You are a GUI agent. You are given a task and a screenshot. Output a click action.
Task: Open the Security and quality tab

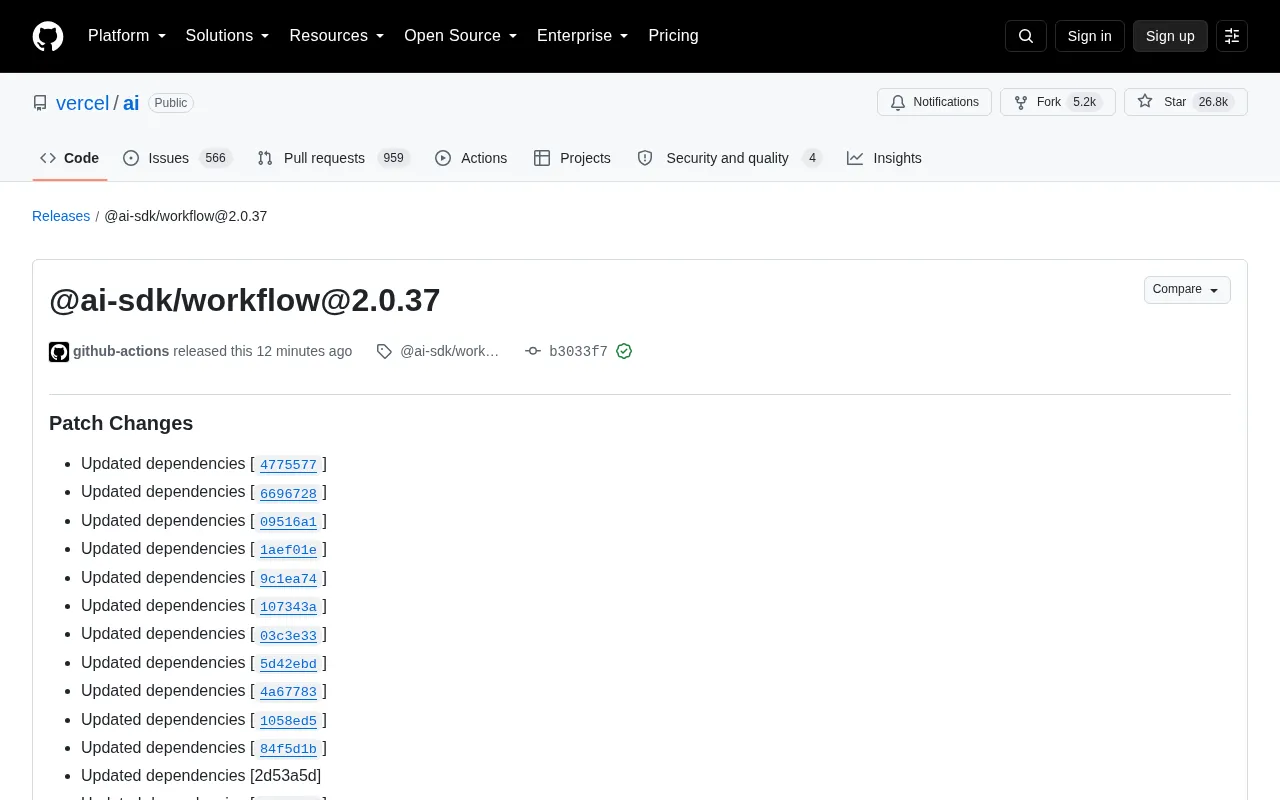(x=729, y=158)
